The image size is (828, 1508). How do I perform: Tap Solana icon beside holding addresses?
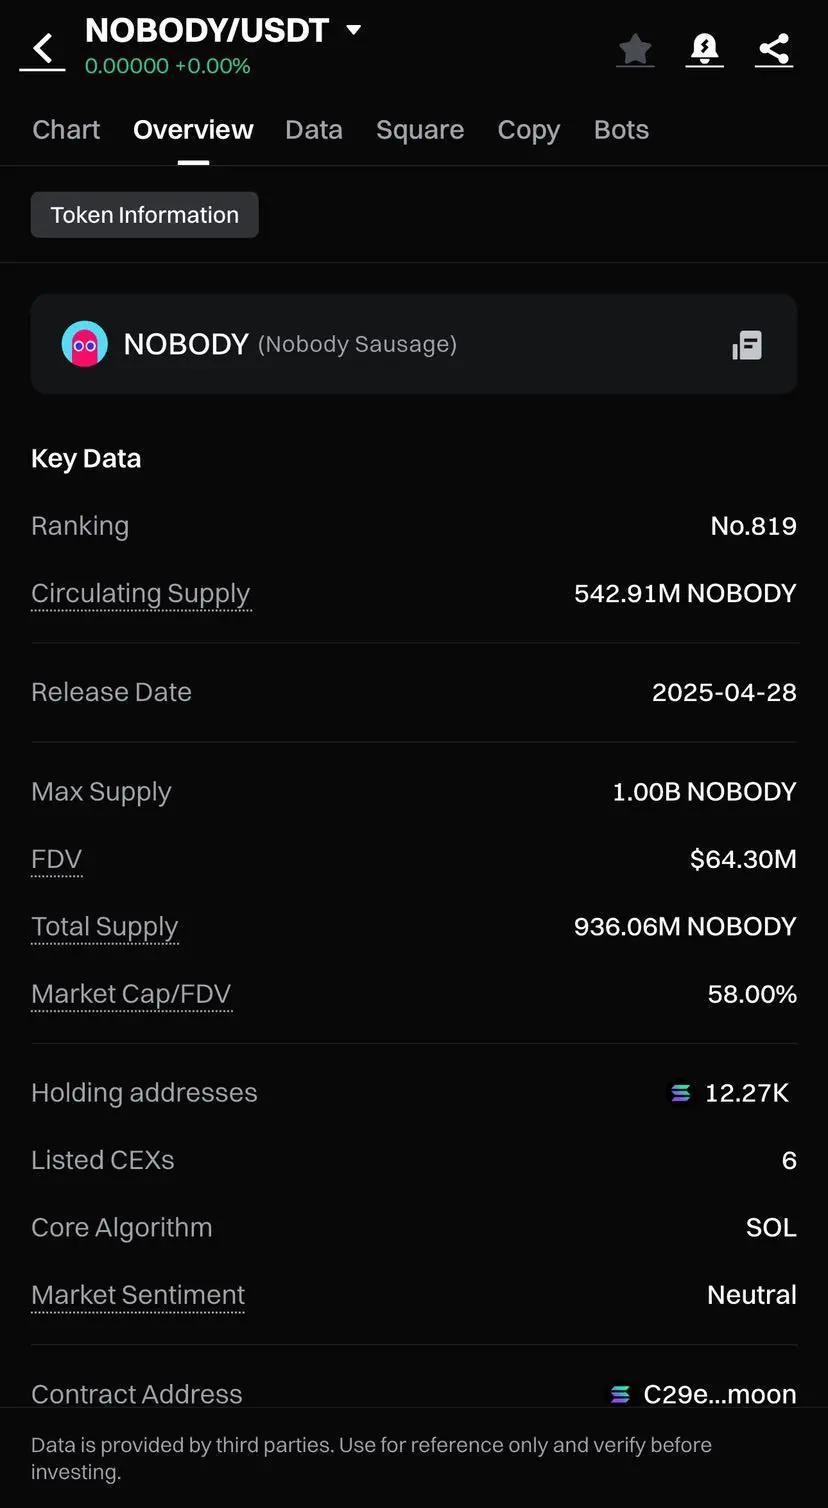[681, 1093]
